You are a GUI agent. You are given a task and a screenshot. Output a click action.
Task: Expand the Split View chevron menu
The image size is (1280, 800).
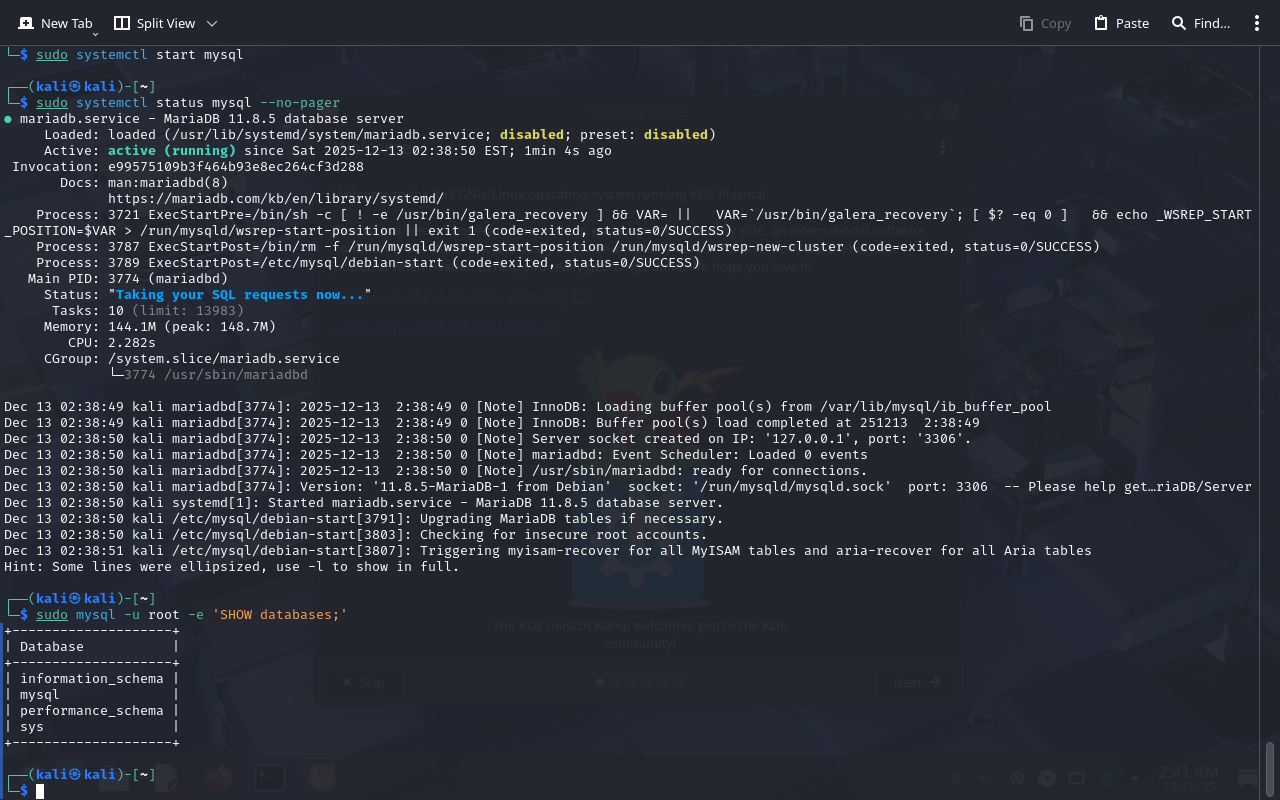[211, 23]
